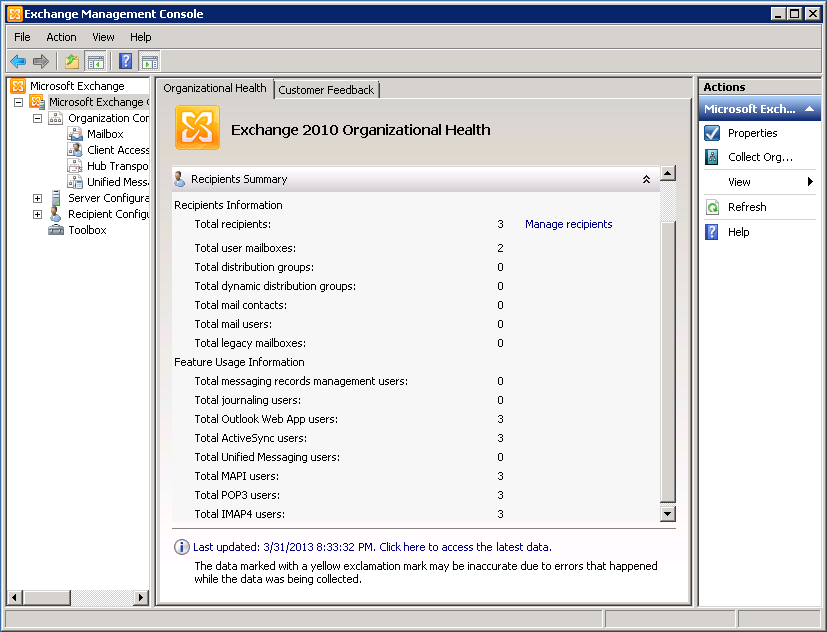Click the Hub Transport node icon
This screenshot has width=827, height=632.
75,166
